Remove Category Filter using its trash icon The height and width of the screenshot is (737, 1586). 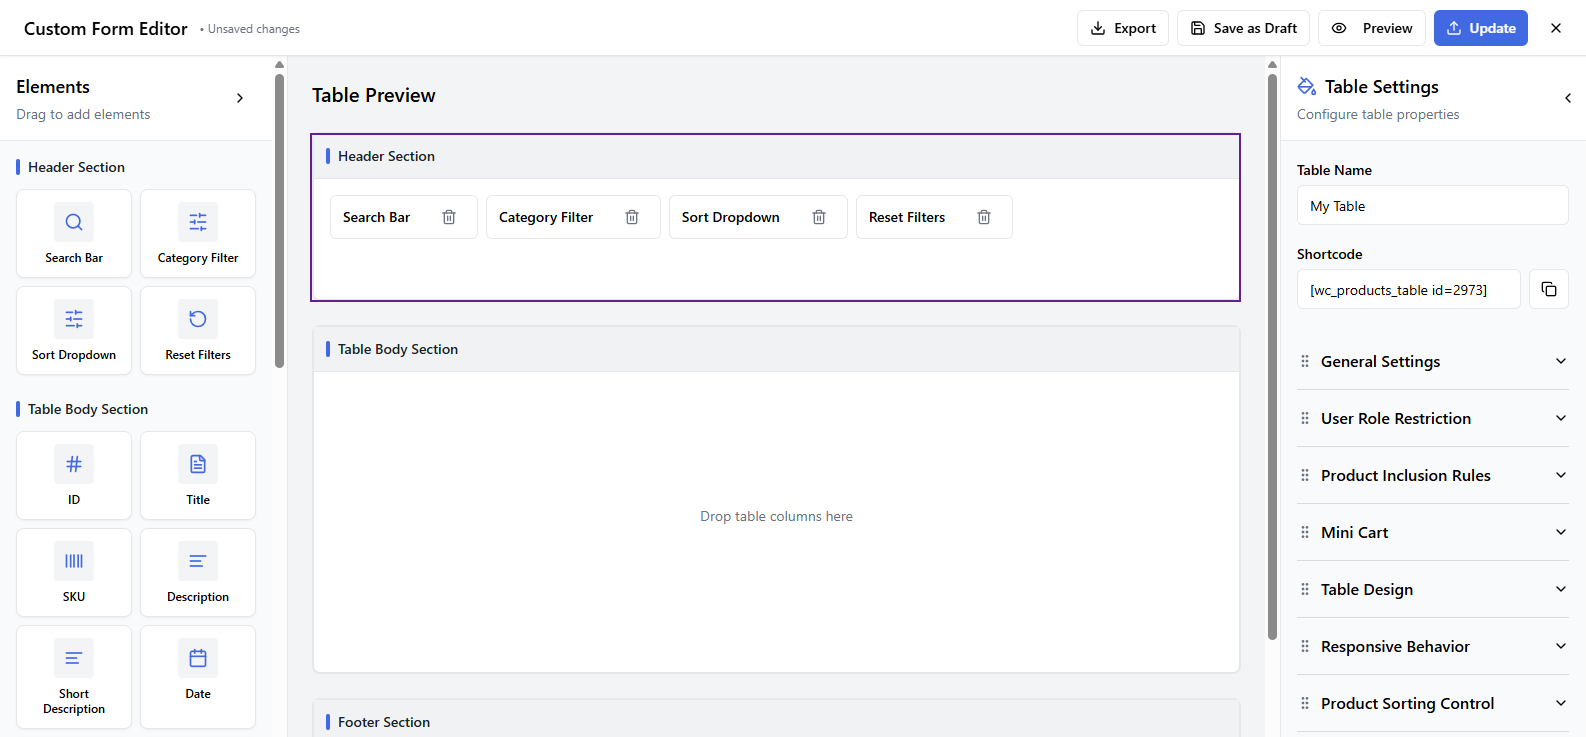pyautogui.click(x=632, y=217)
